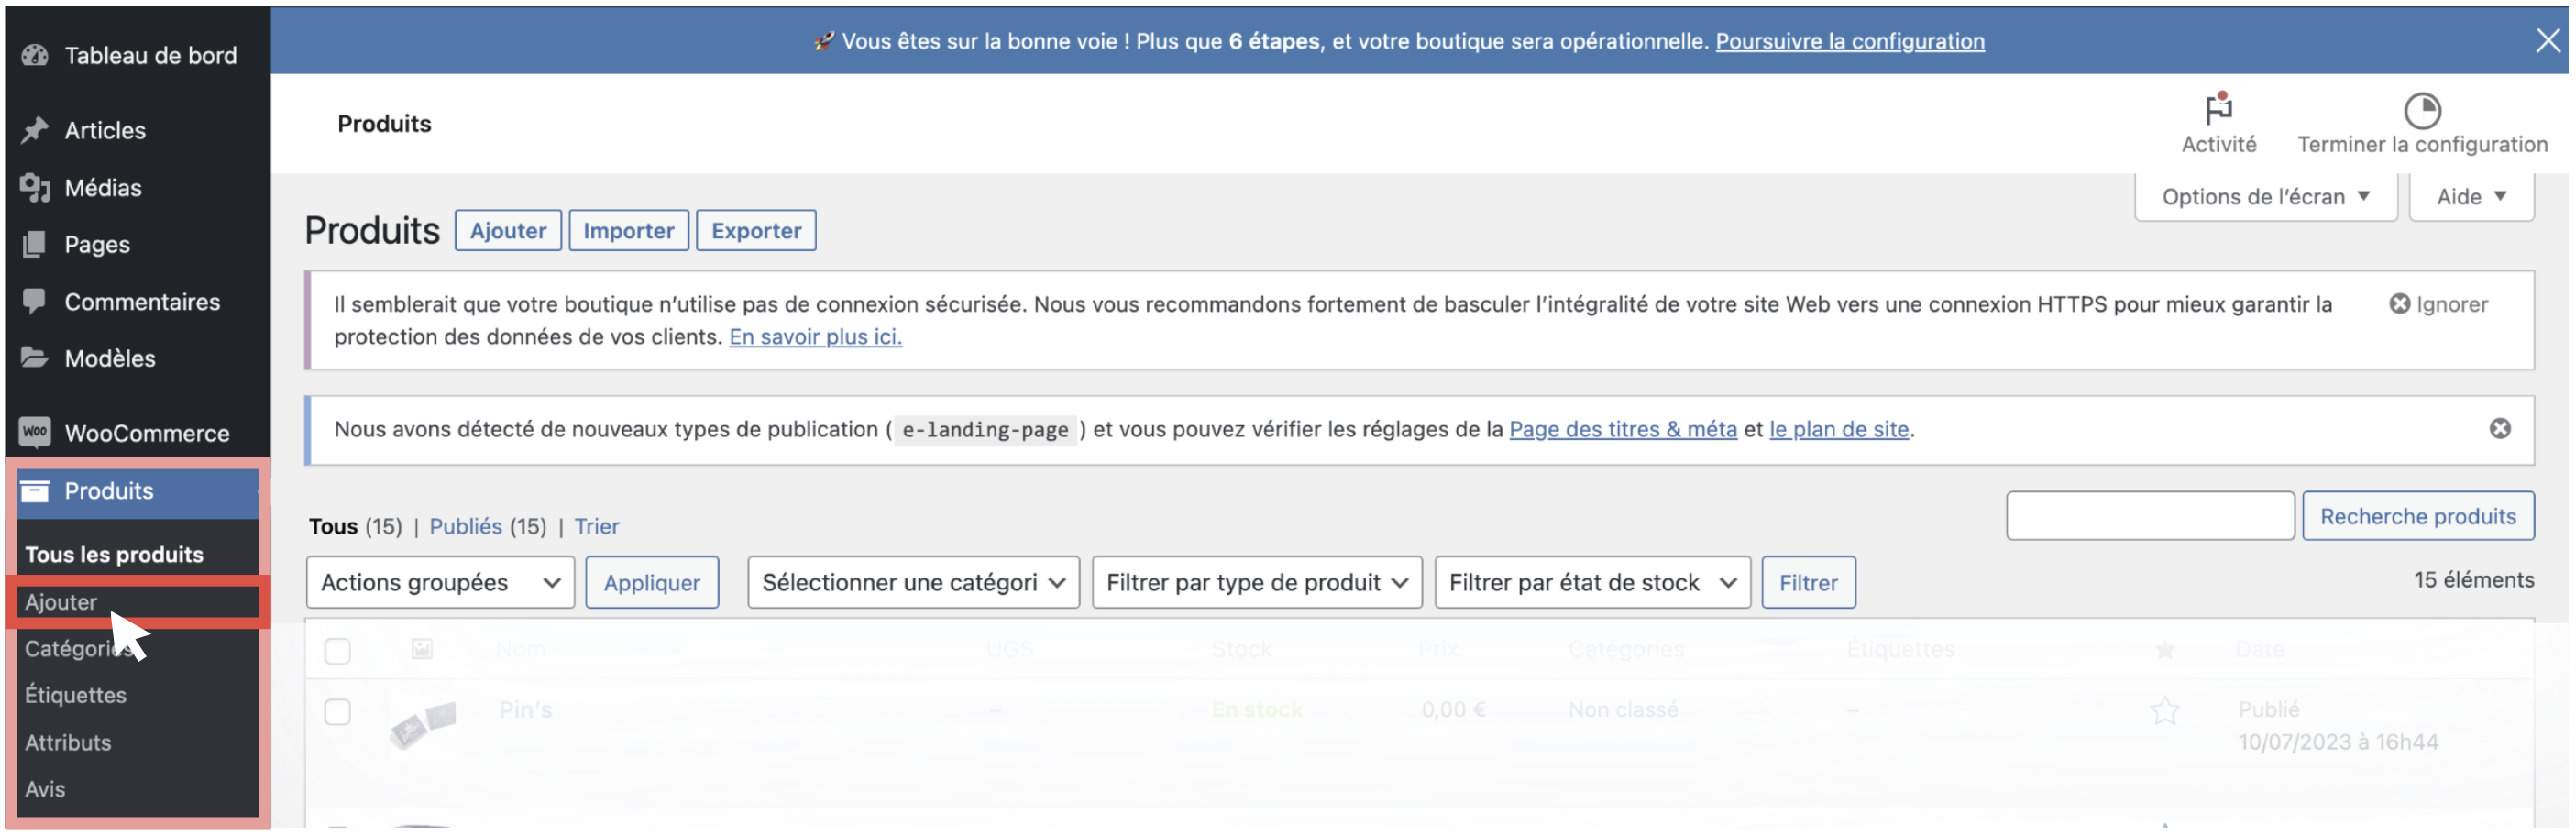Click the Médias icon in sidebar

35,188
